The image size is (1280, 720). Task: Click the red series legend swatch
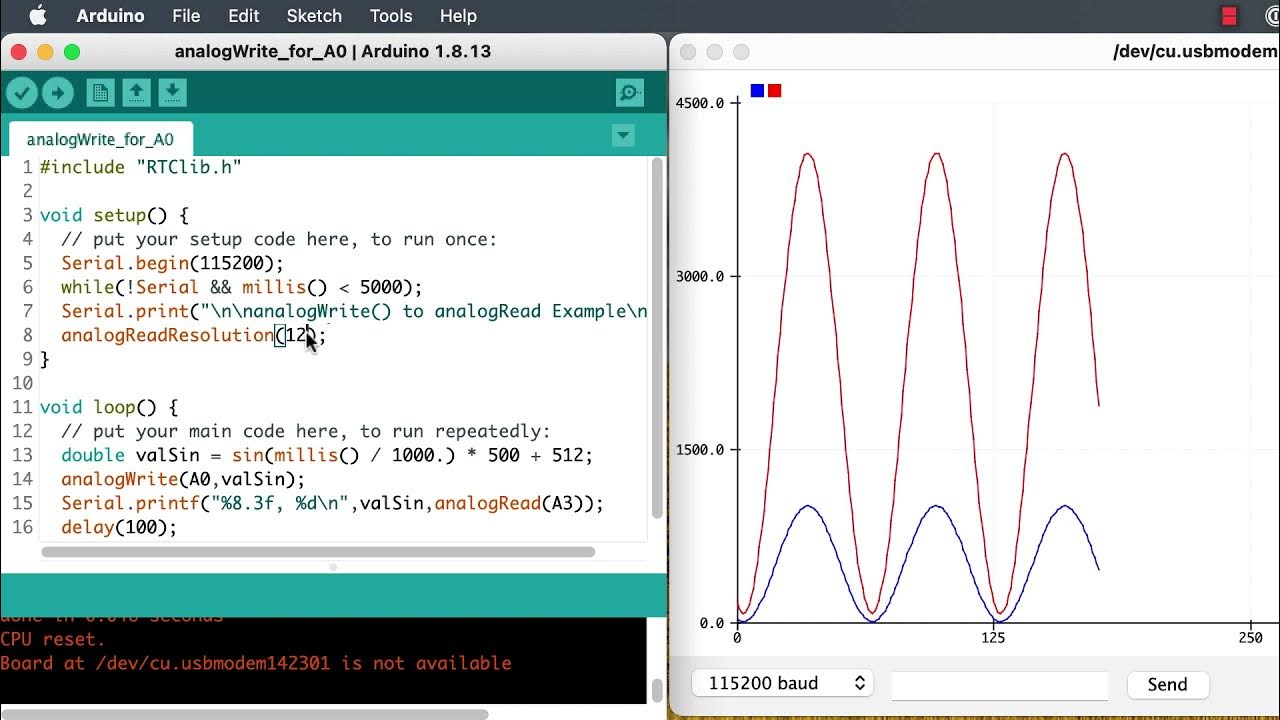pyautogui.click(x=774, y=91)
